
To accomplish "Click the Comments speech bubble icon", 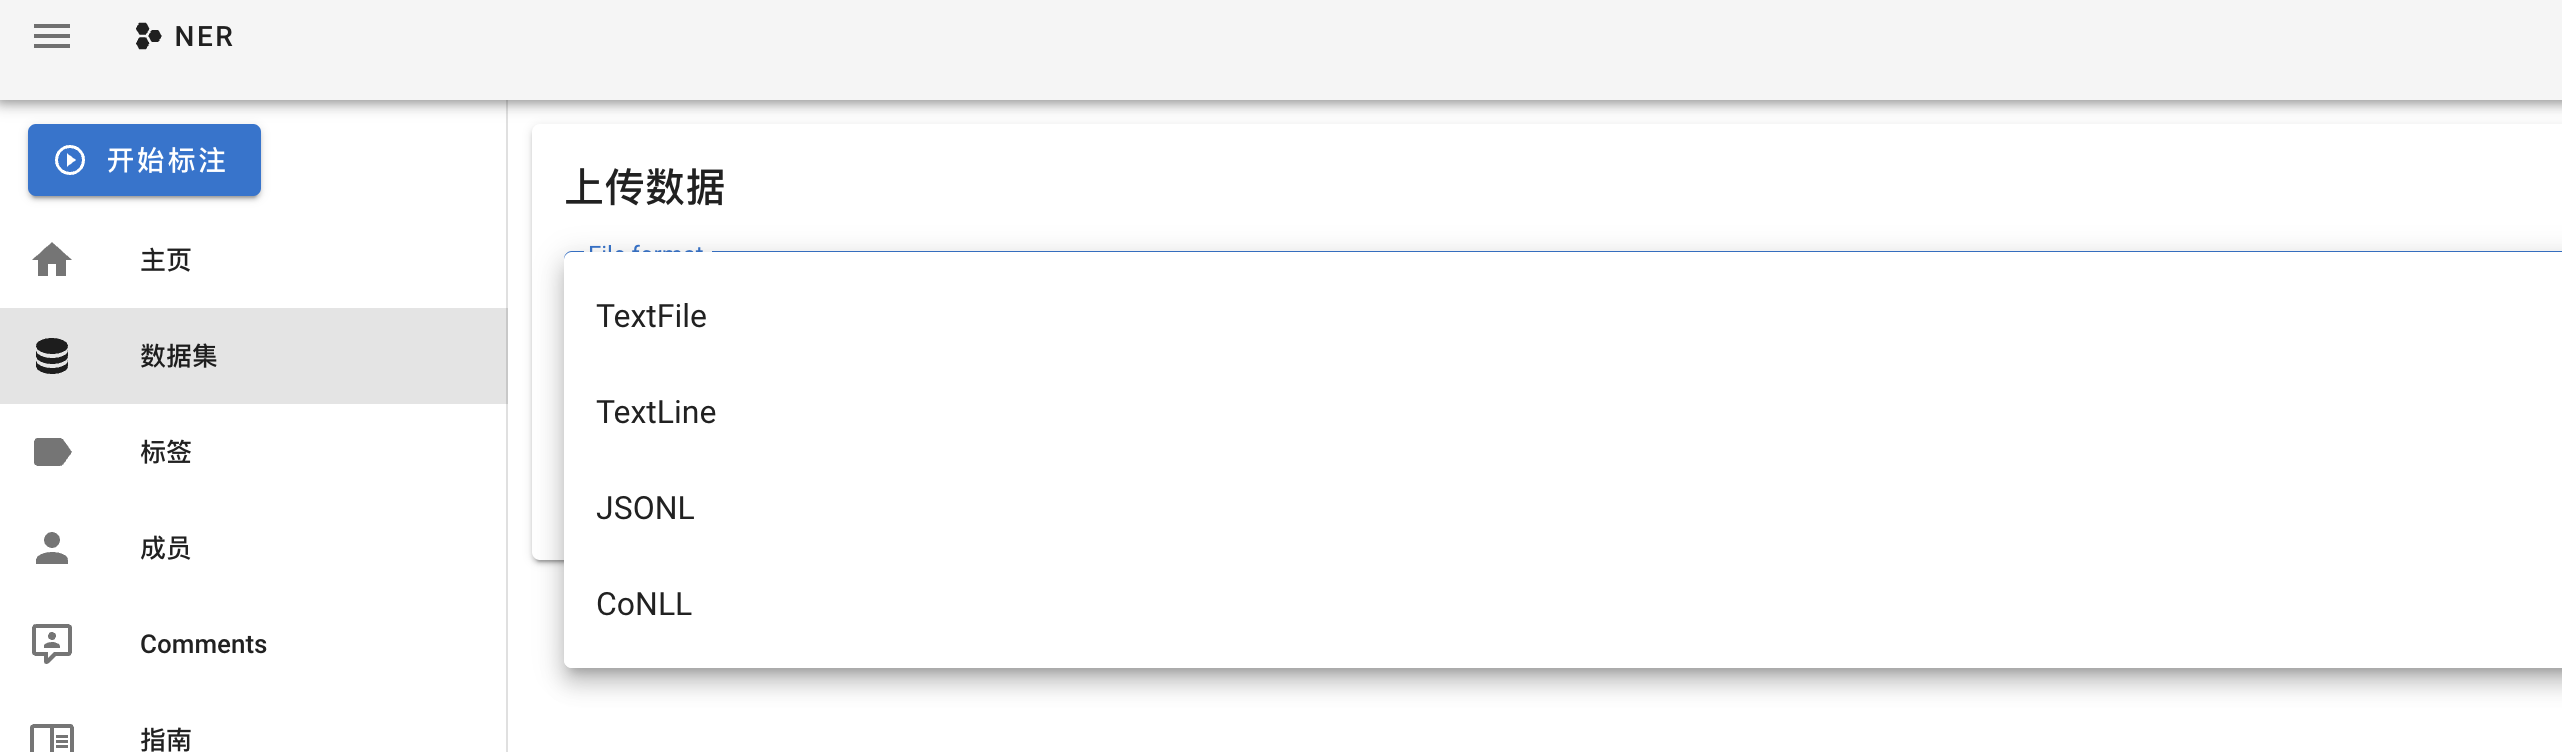I will pyautogui.click(x=52, y=644).
